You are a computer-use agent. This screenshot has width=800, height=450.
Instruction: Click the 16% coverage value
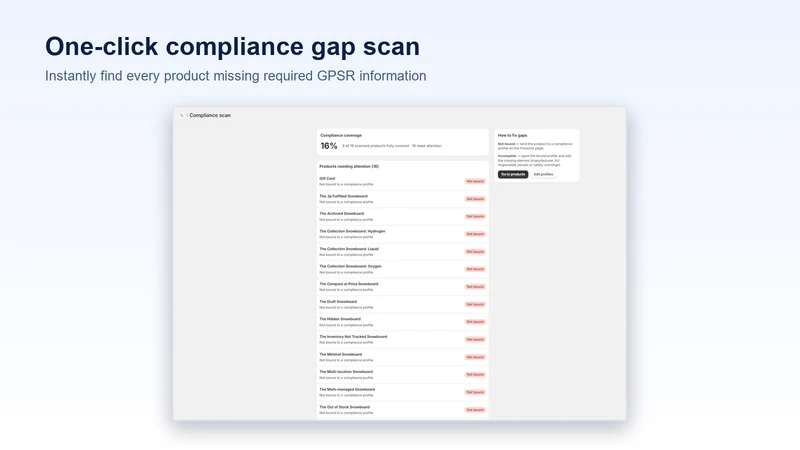(329, 146)
